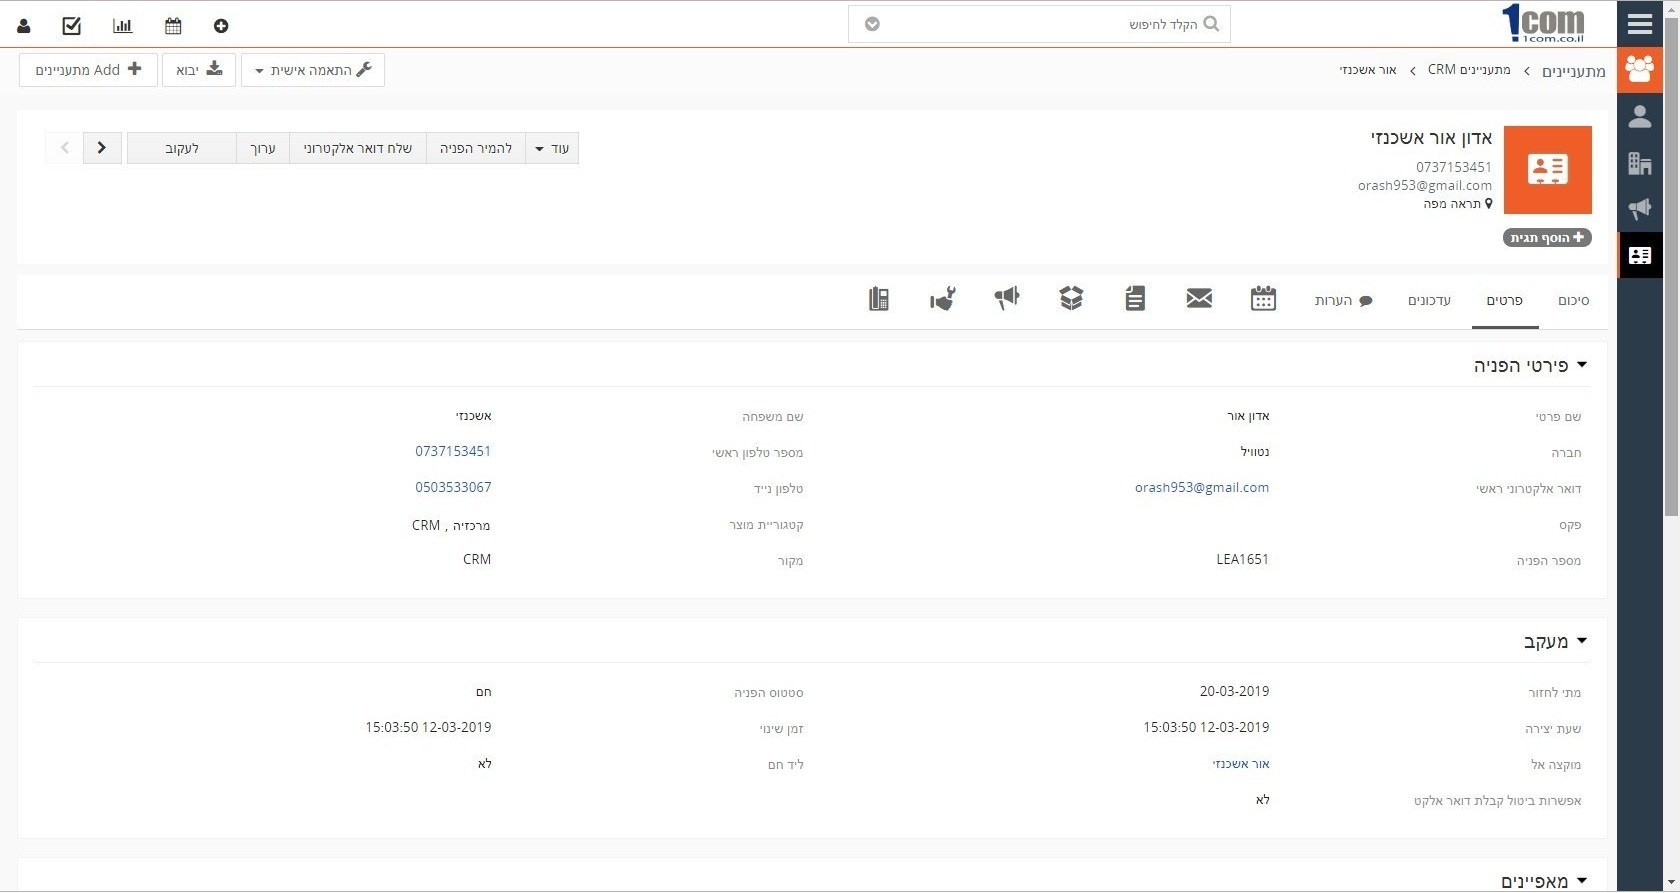Screen dimensions: 1680x893
Task: Collapse the מעקב section
Action: (1581, 641)
